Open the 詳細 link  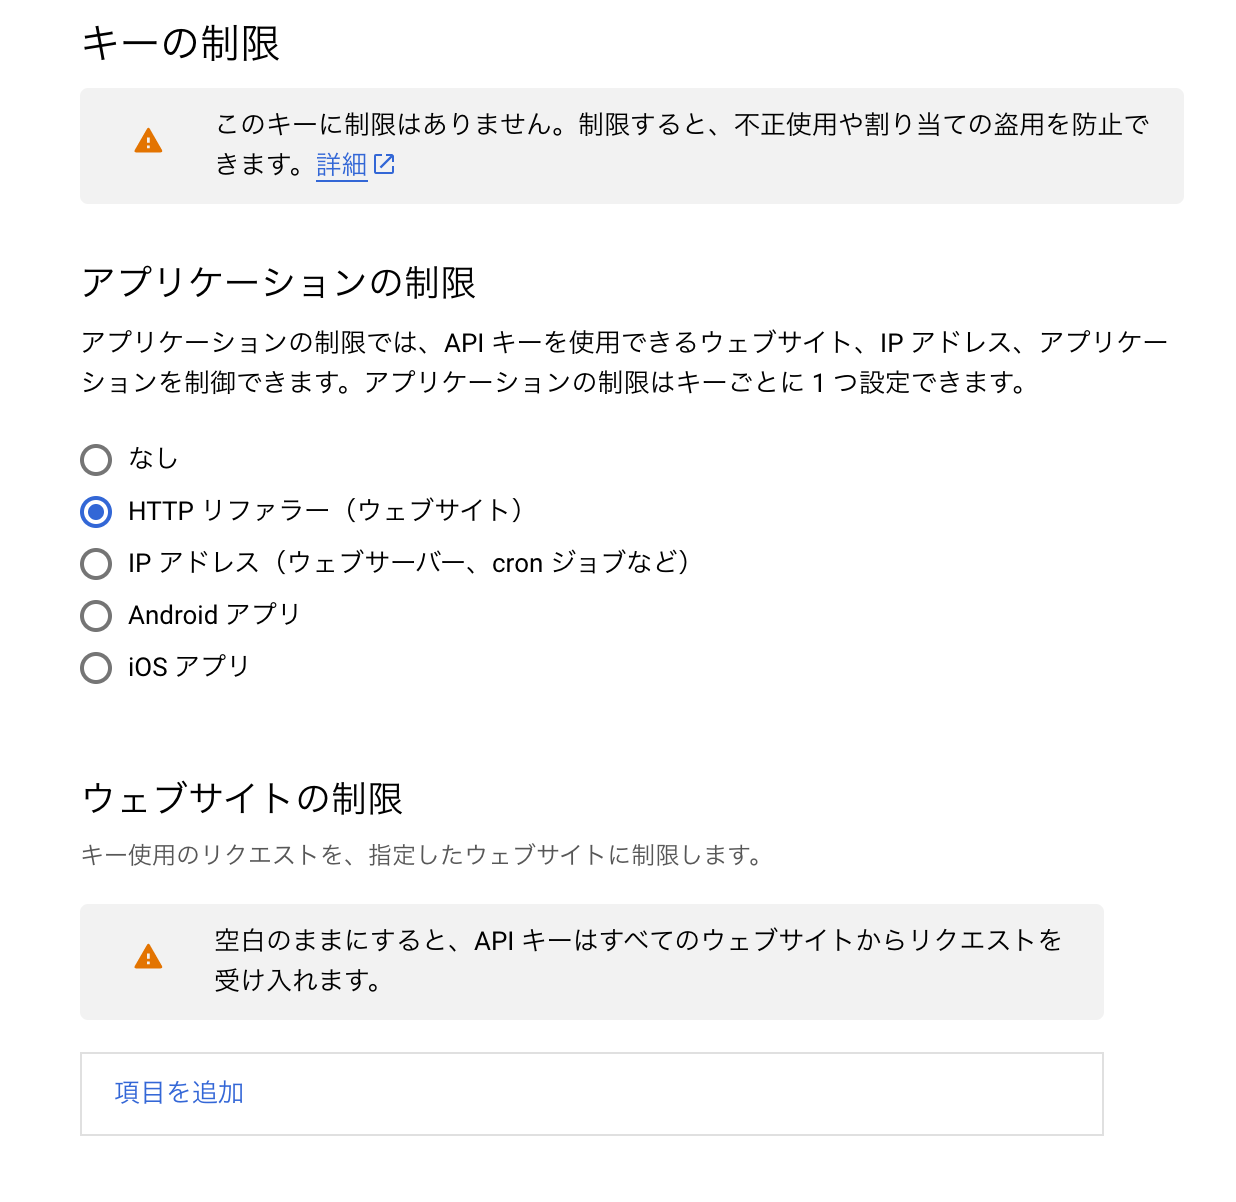click(x=340, y=164)
